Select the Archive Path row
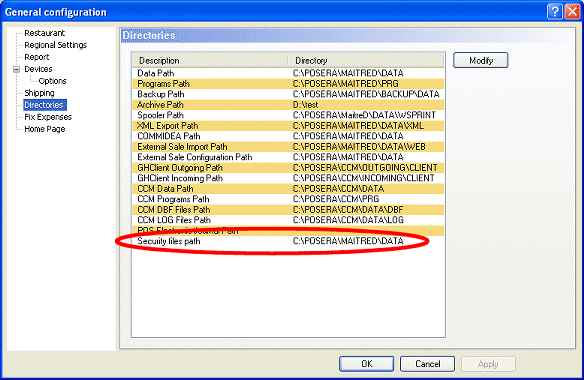The height and width of the screenshot is (380, 584). pyautogui.click(x=288, y=105)
